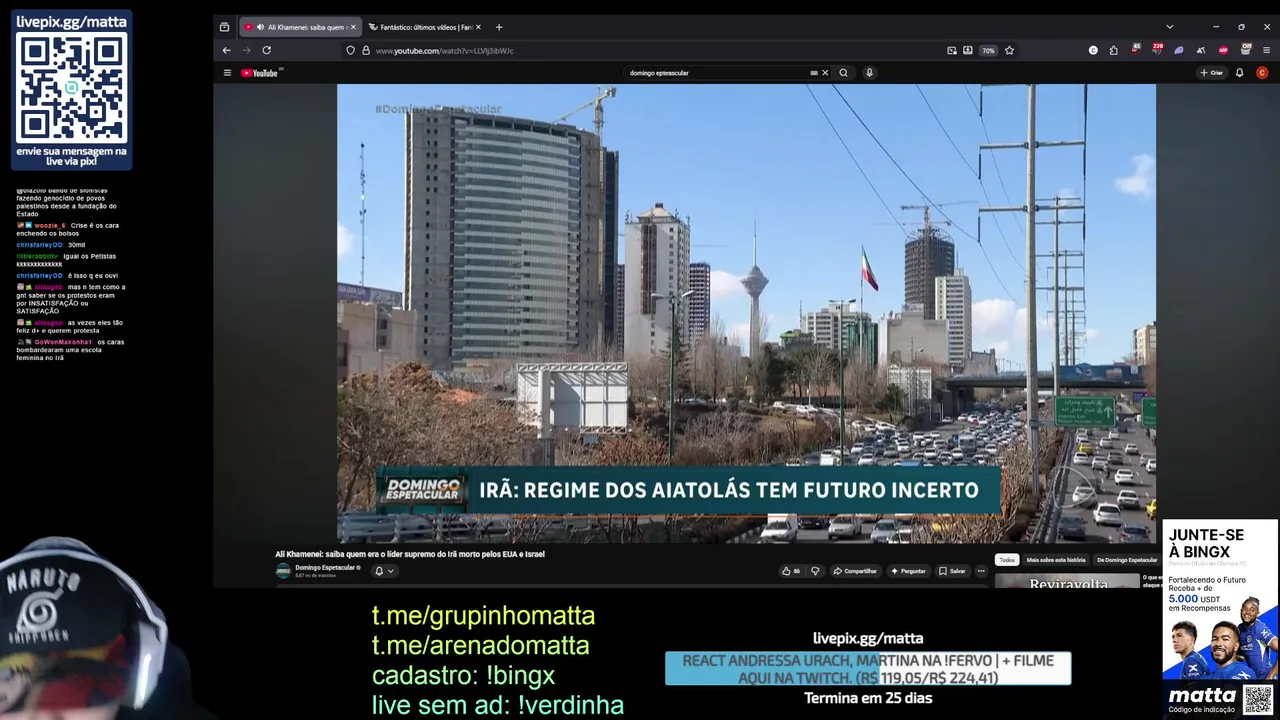The width and height of the screenshot is (1280, 720).
Task: Click the browser forward arrow
Action: click(246, 50)
